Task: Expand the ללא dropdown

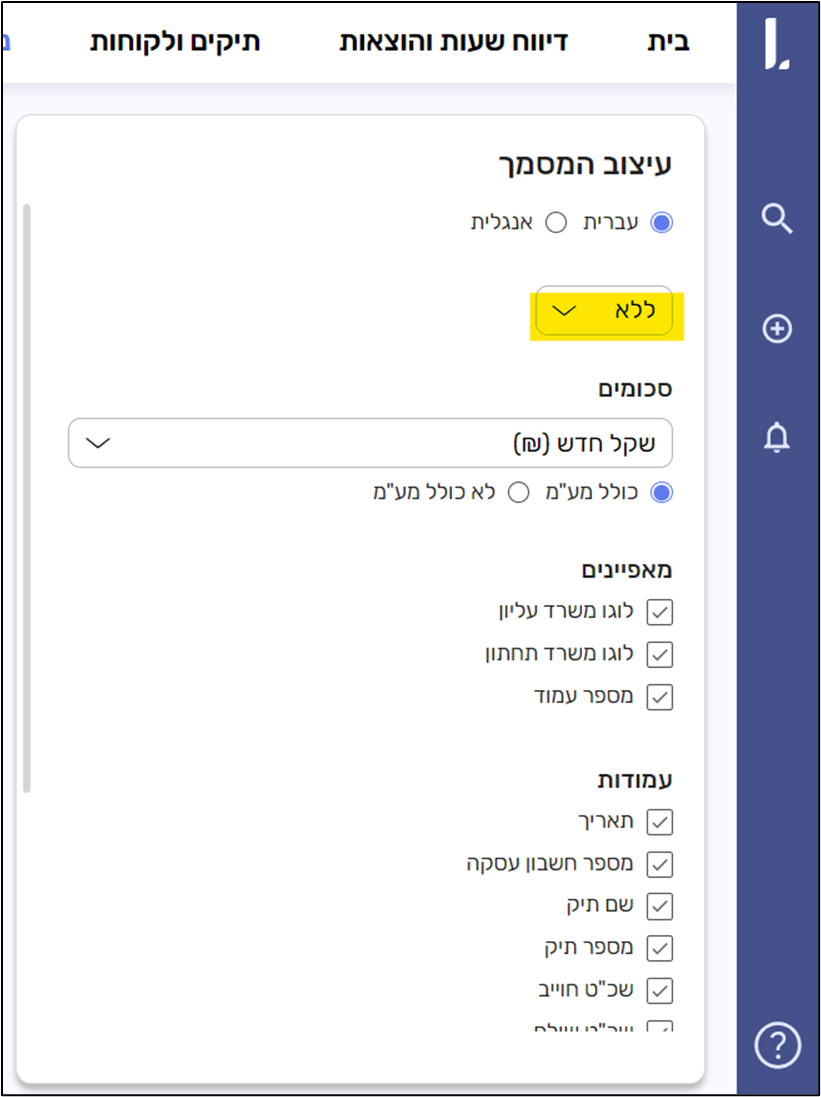Action: pyautogui.click(x=604, y=311)
